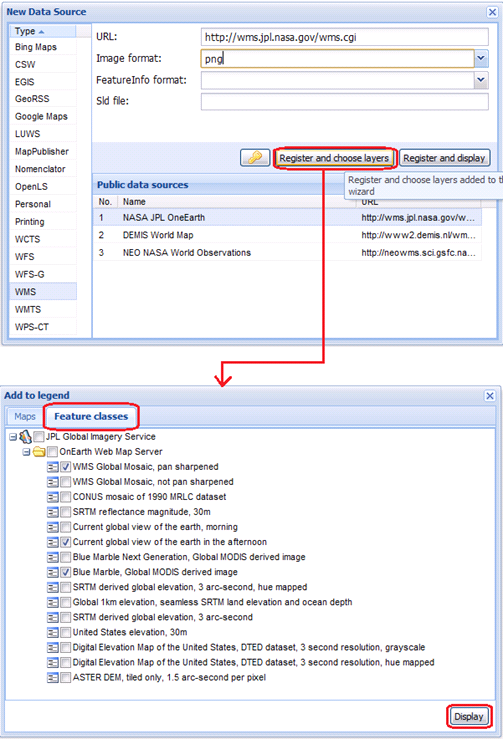This screenshot has height=739, width=503.
Task: Uncheck Blue Marble, Global MODIS derived image
Action: (x=66, y=572)
